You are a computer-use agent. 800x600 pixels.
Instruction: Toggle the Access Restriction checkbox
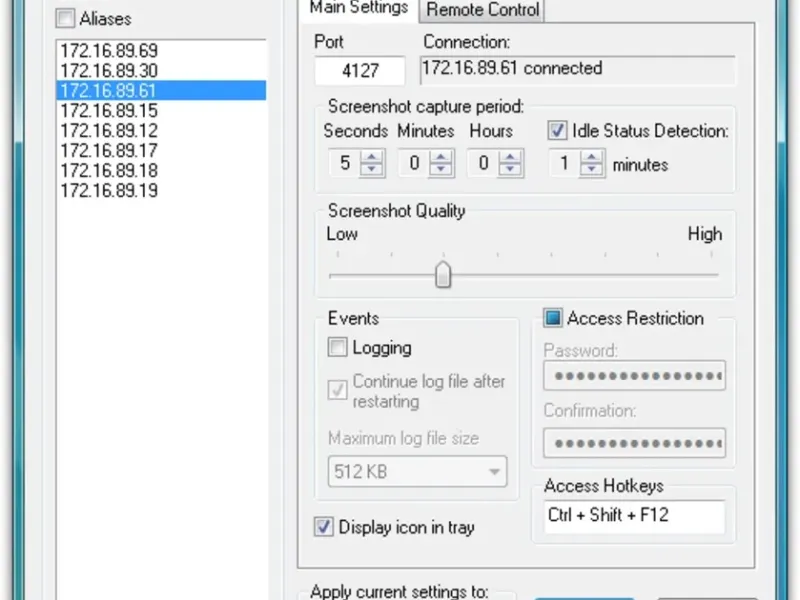[553, 318]
